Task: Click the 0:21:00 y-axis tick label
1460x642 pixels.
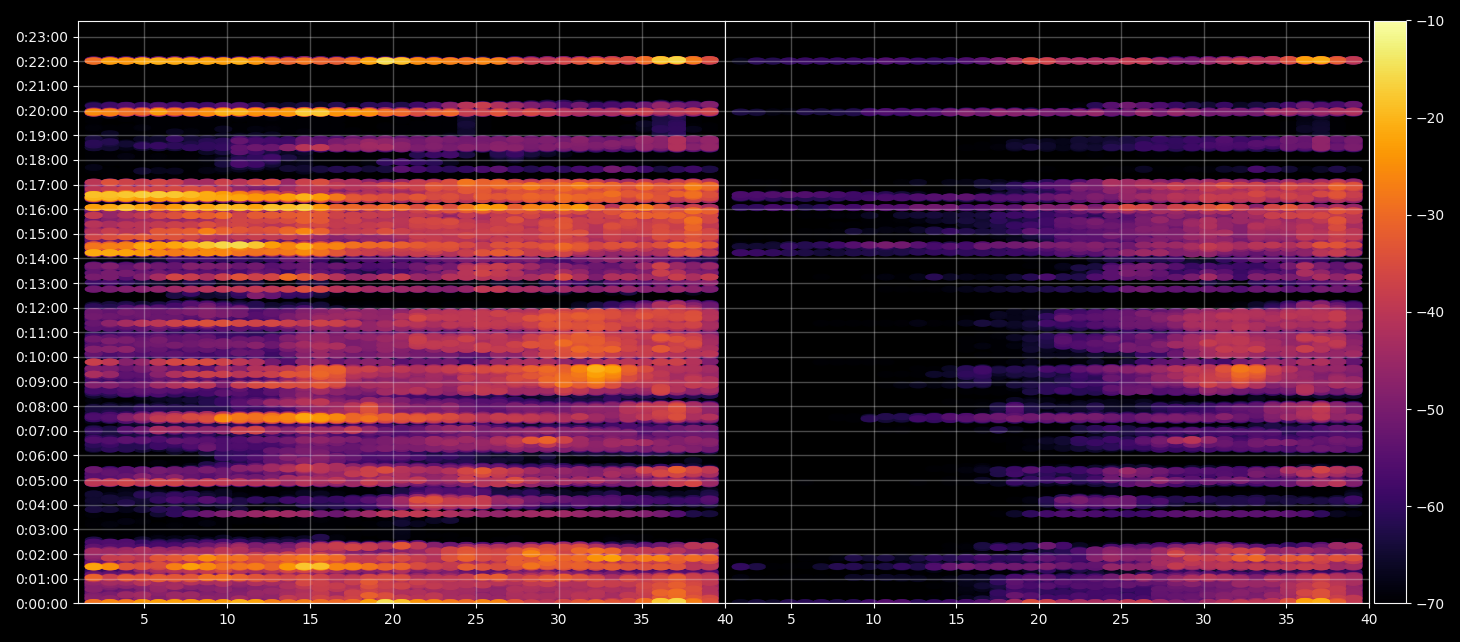Action: 42,86
